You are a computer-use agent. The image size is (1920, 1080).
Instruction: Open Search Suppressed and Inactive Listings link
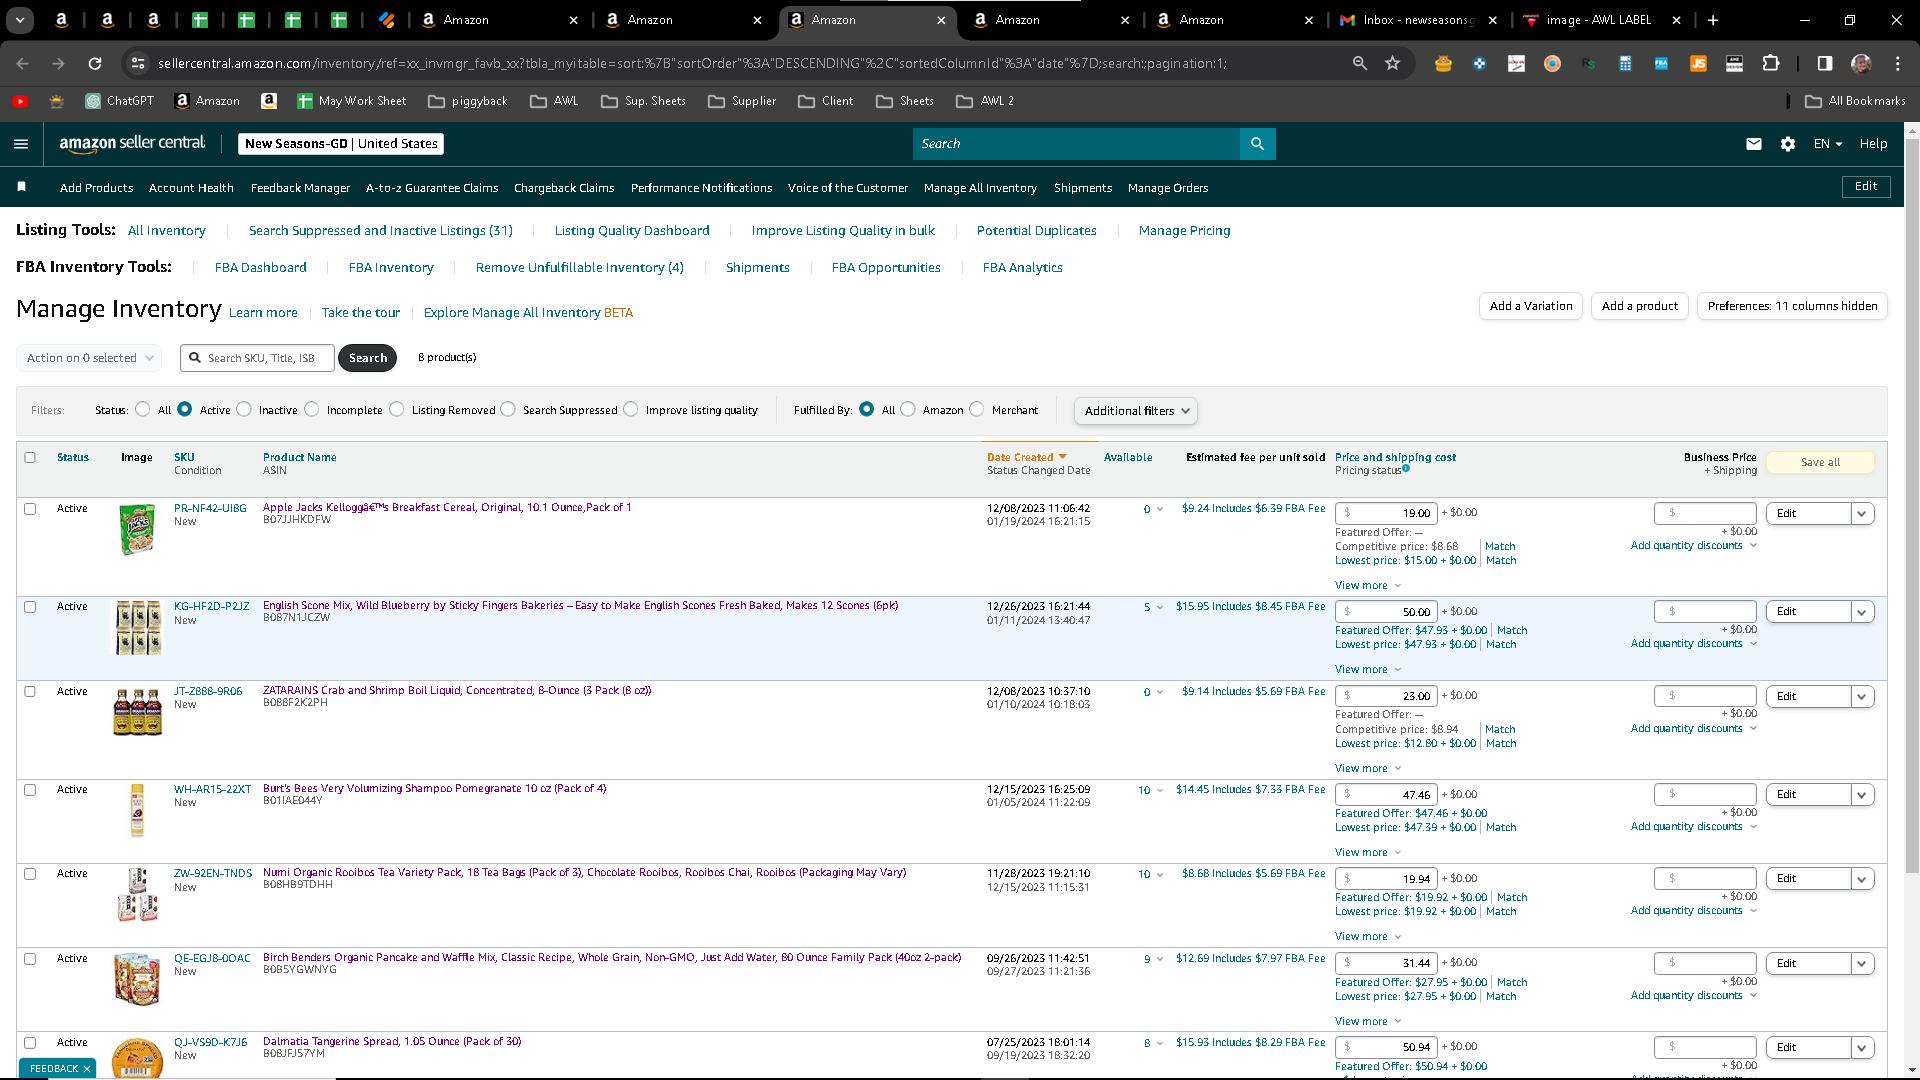coord(381,231)
